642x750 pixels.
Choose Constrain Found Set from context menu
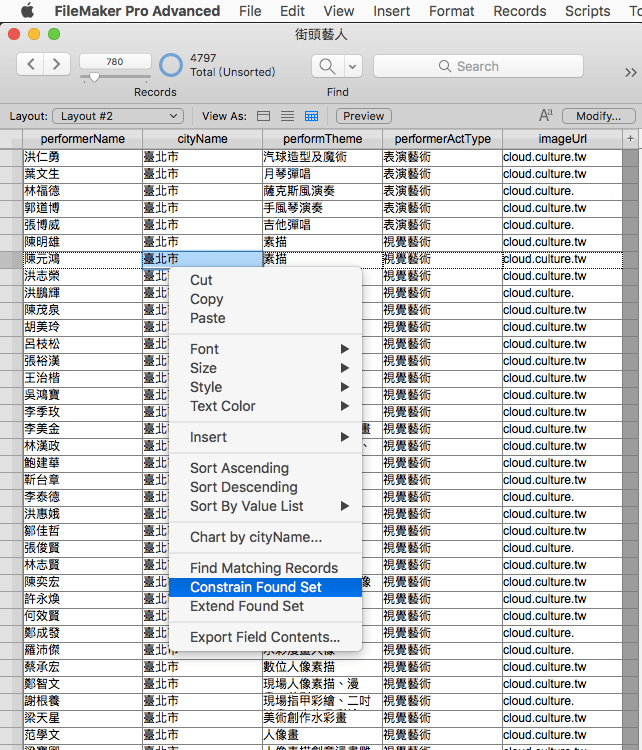(x=256, y=587)
